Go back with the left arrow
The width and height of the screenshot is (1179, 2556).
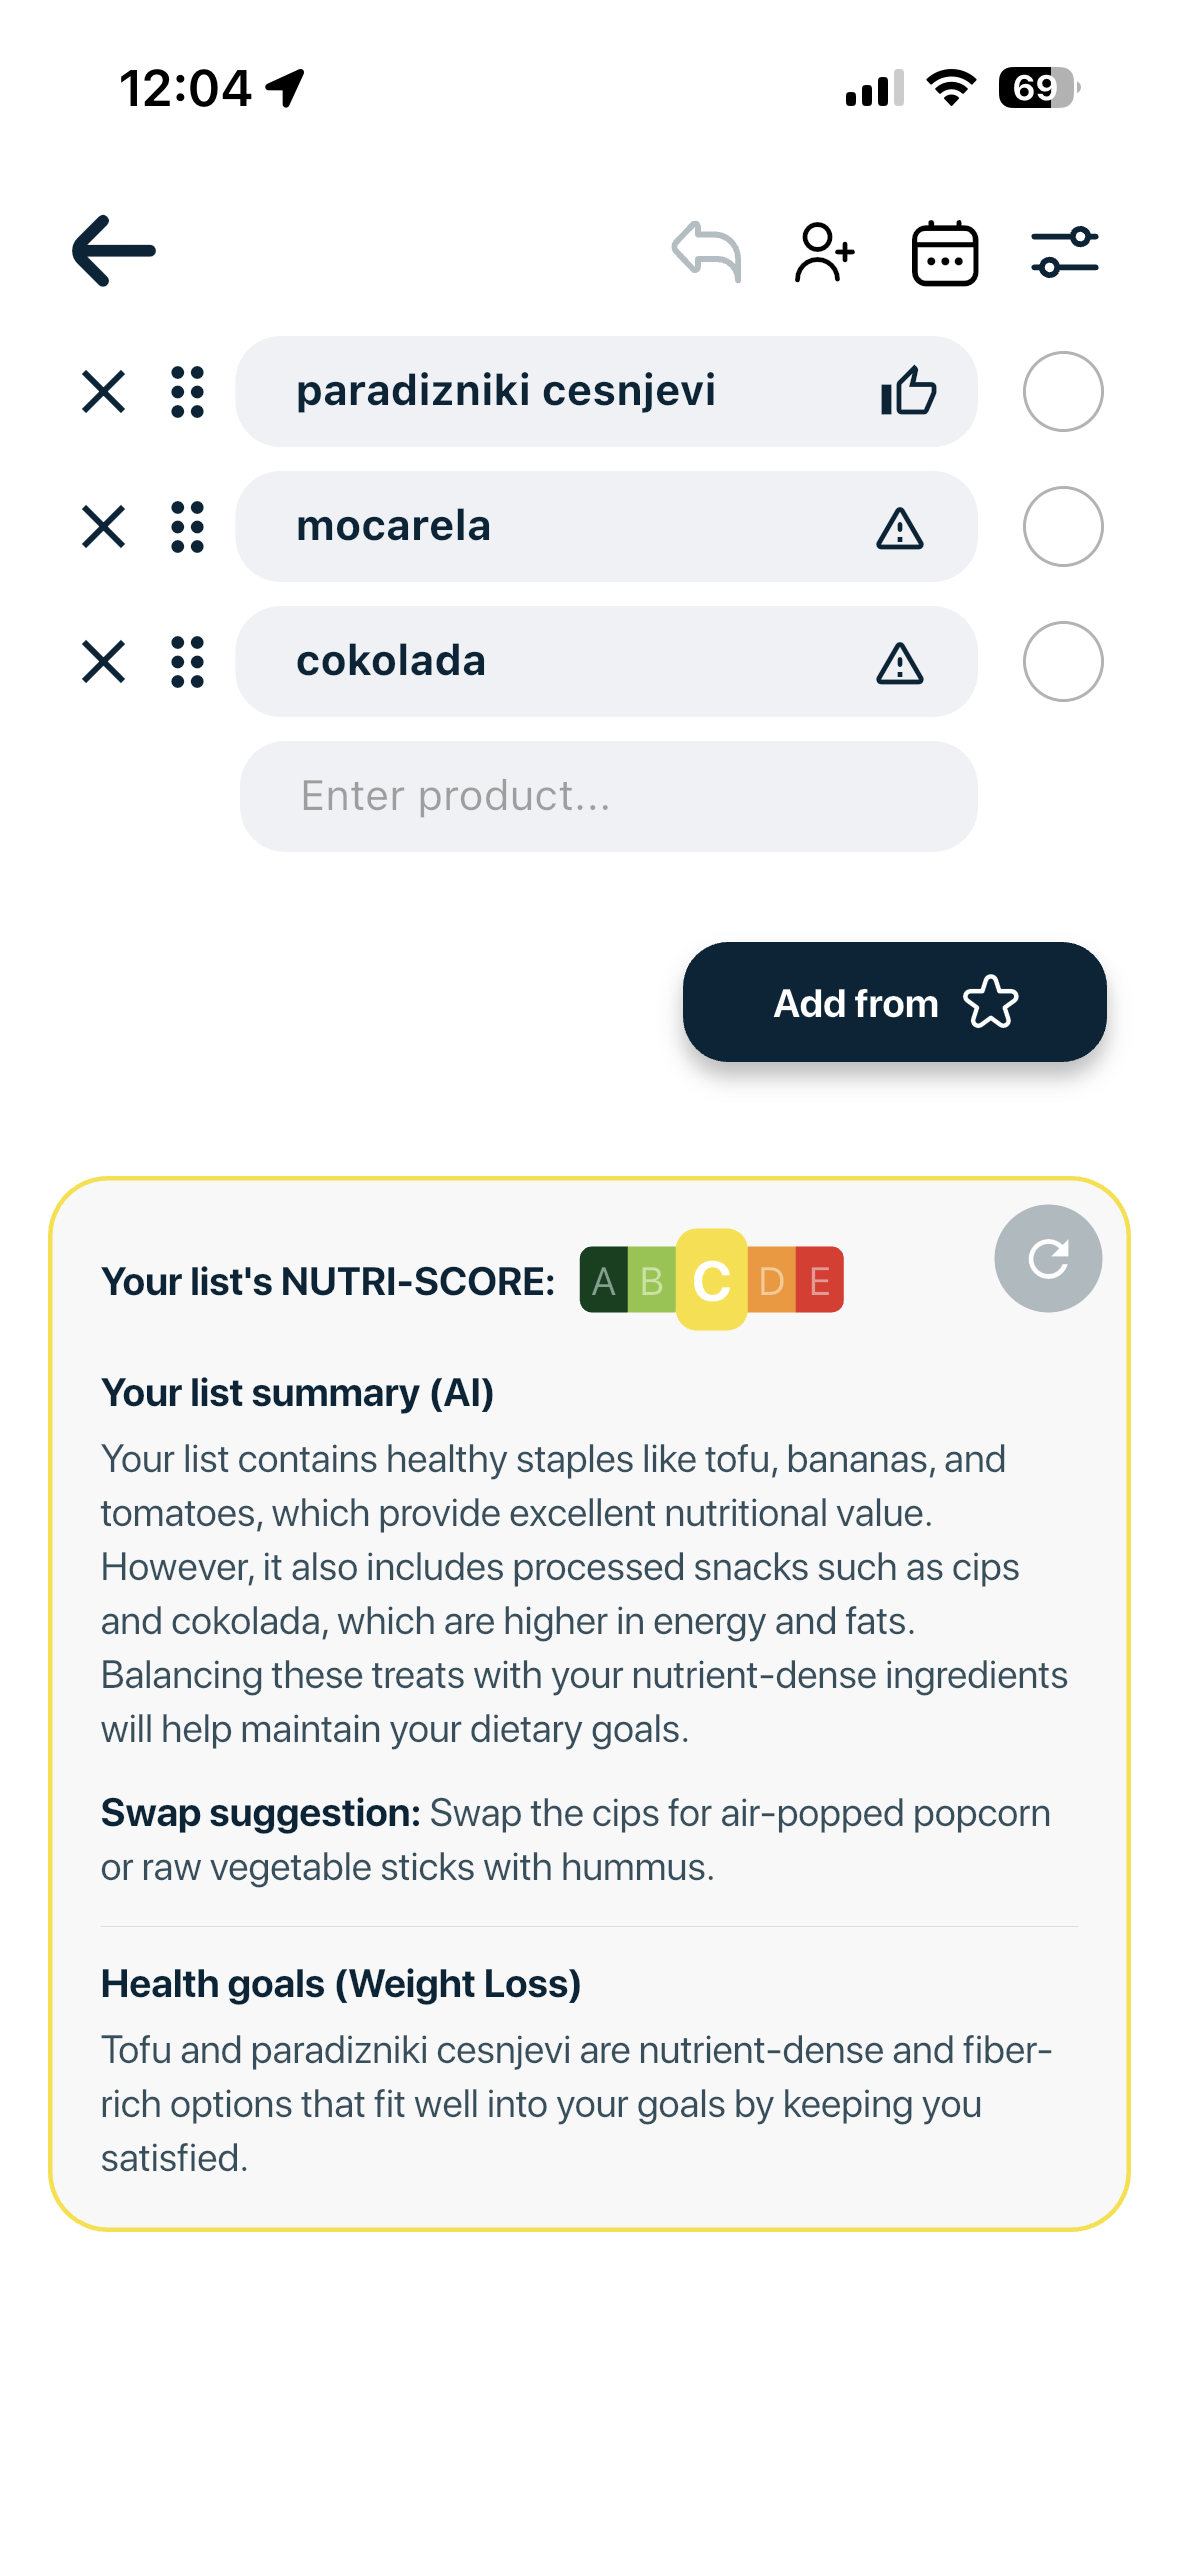pos(113,251)
